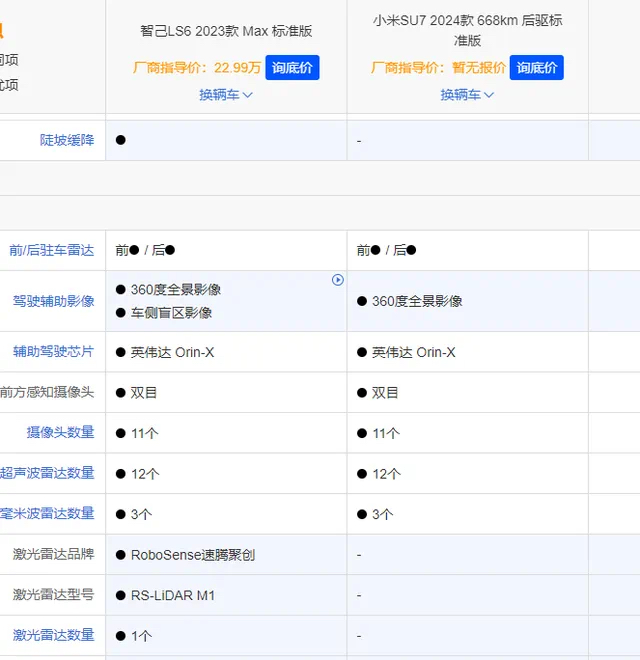Screen dimensions: 640x660
Task: Click the 询底价 button for 小米SU7
Action: coord(536,67)
